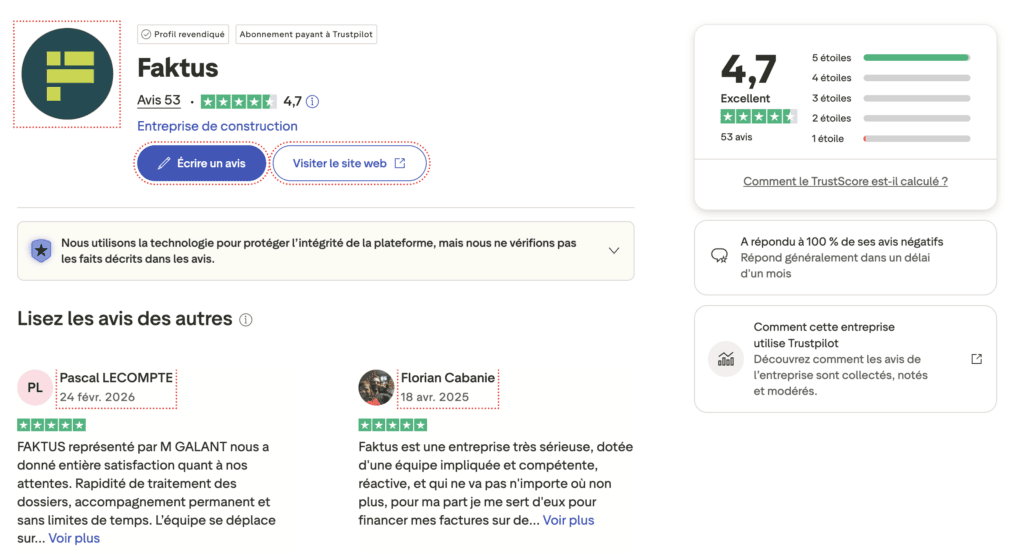Viewport: 1024px width, 554px height.
Task: Click the Faktus company name heading
Action: tap(178, 68)
